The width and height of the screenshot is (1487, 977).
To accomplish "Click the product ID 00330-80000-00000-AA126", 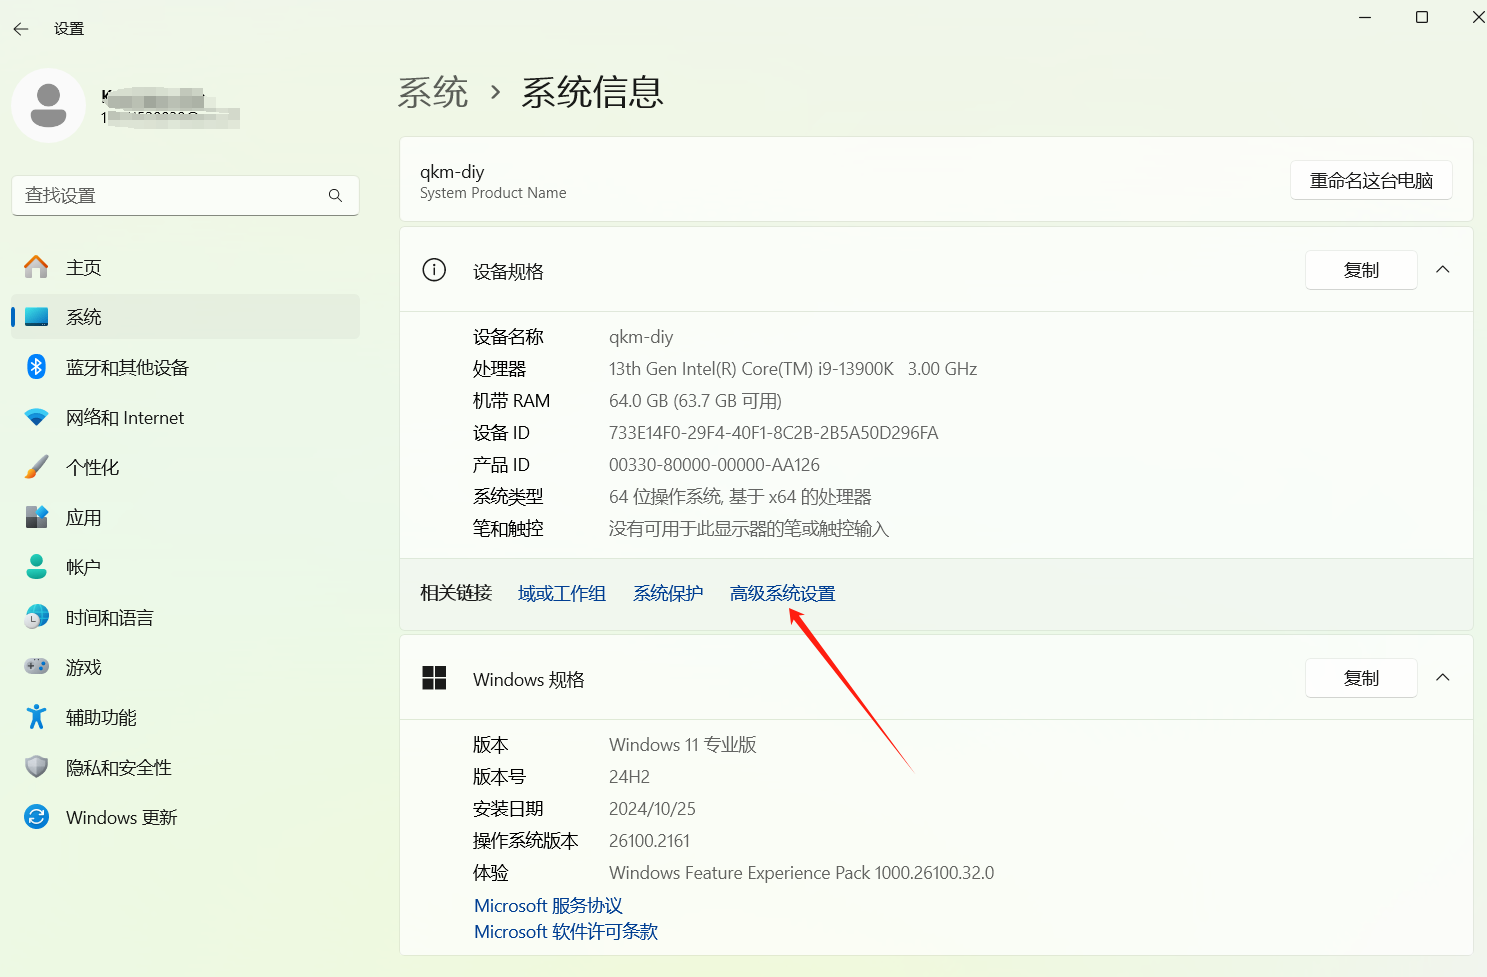I will tap(714, 465).
